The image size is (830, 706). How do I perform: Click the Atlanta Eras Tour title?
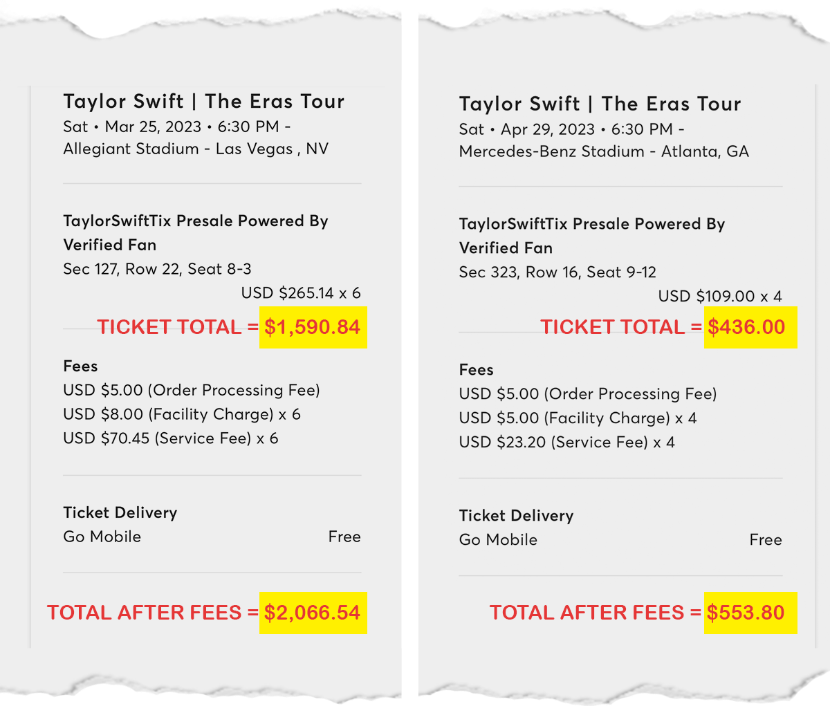click(600, 104)
